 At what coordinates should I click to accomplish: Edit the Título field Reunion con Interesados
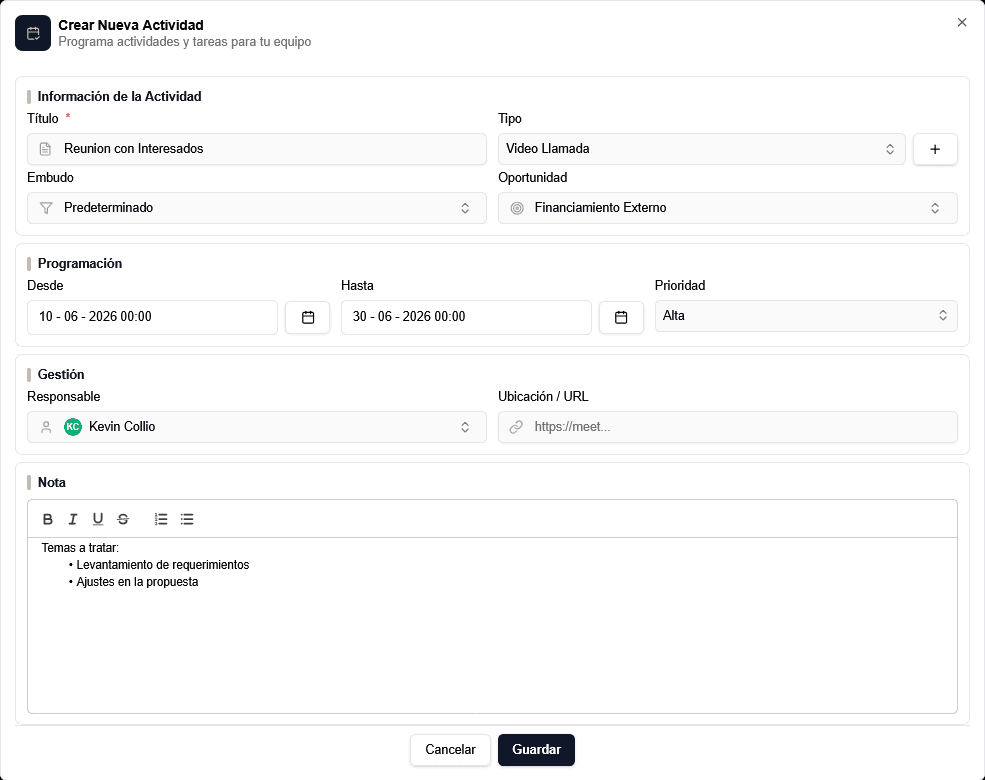[257, 149]
